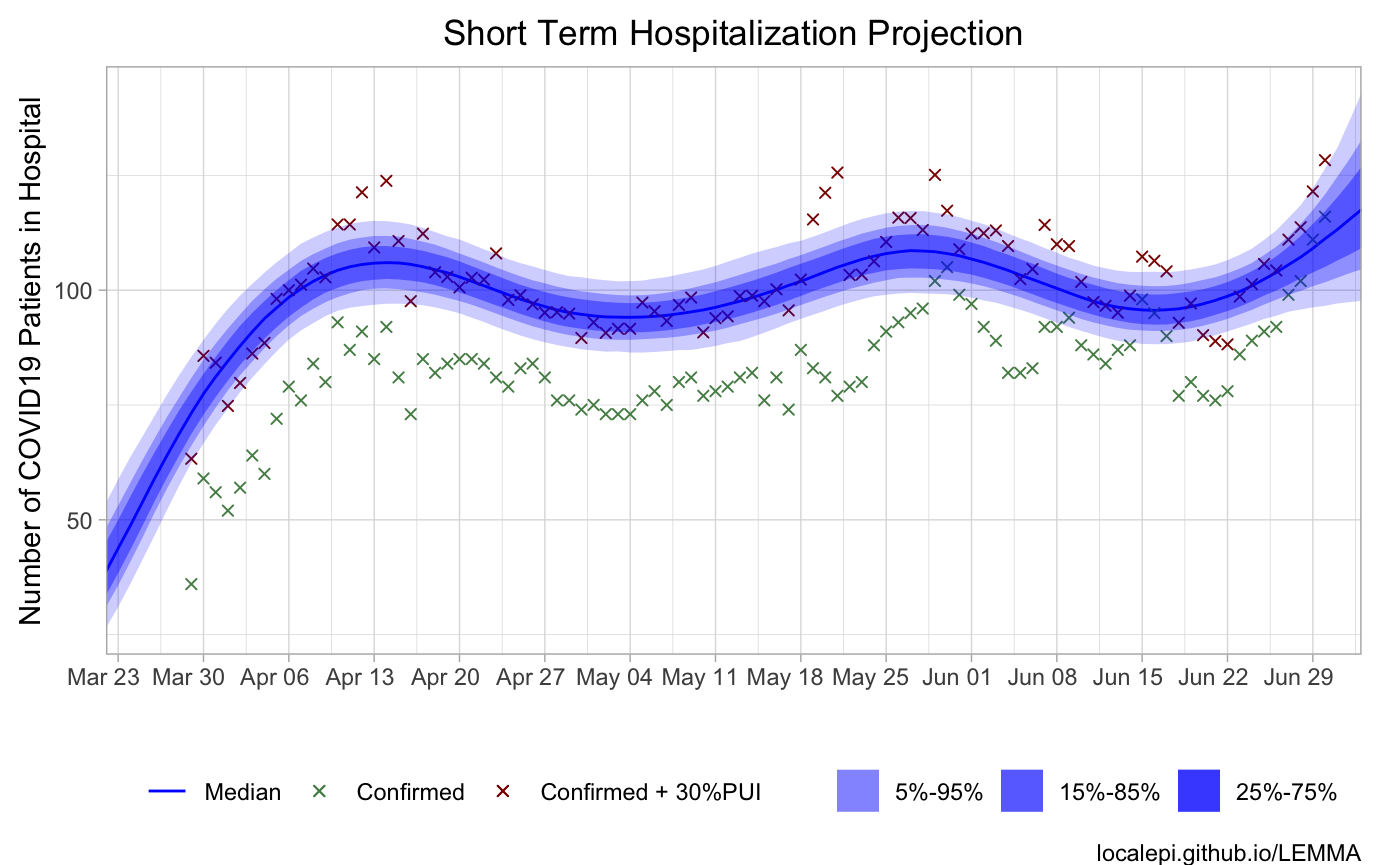Screen dimensions: 1400x865
Task: Click the Confirmed + 30%PUI legend label
Action: pyautogui.click(x=651, y=792)
